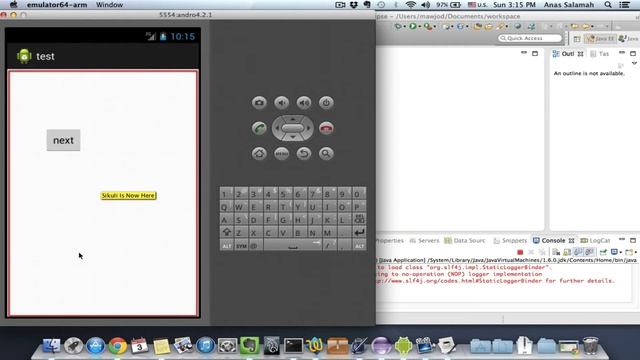Select the Servers tab in Eclipse

(x=424, y=240)
